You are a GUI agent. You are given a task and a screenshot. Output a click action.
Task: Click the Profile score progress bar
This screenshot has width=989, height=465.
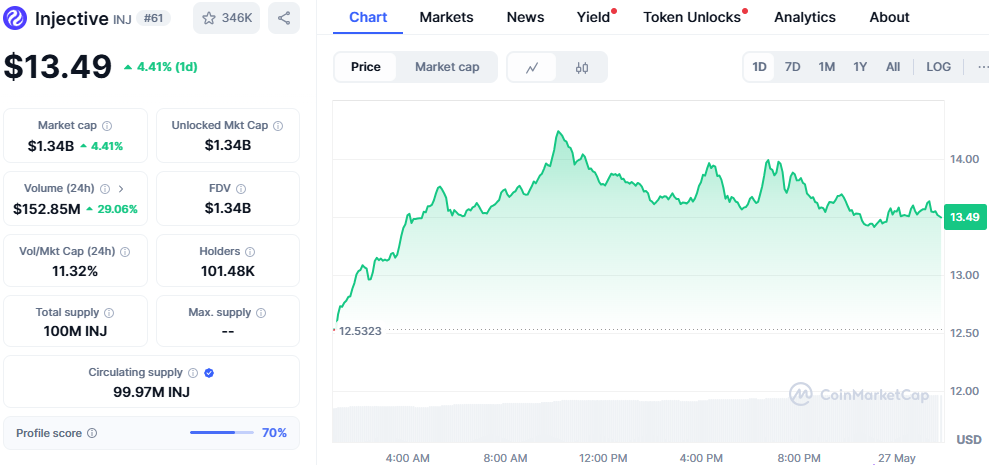pyautogui.click(x=222, y=433)
